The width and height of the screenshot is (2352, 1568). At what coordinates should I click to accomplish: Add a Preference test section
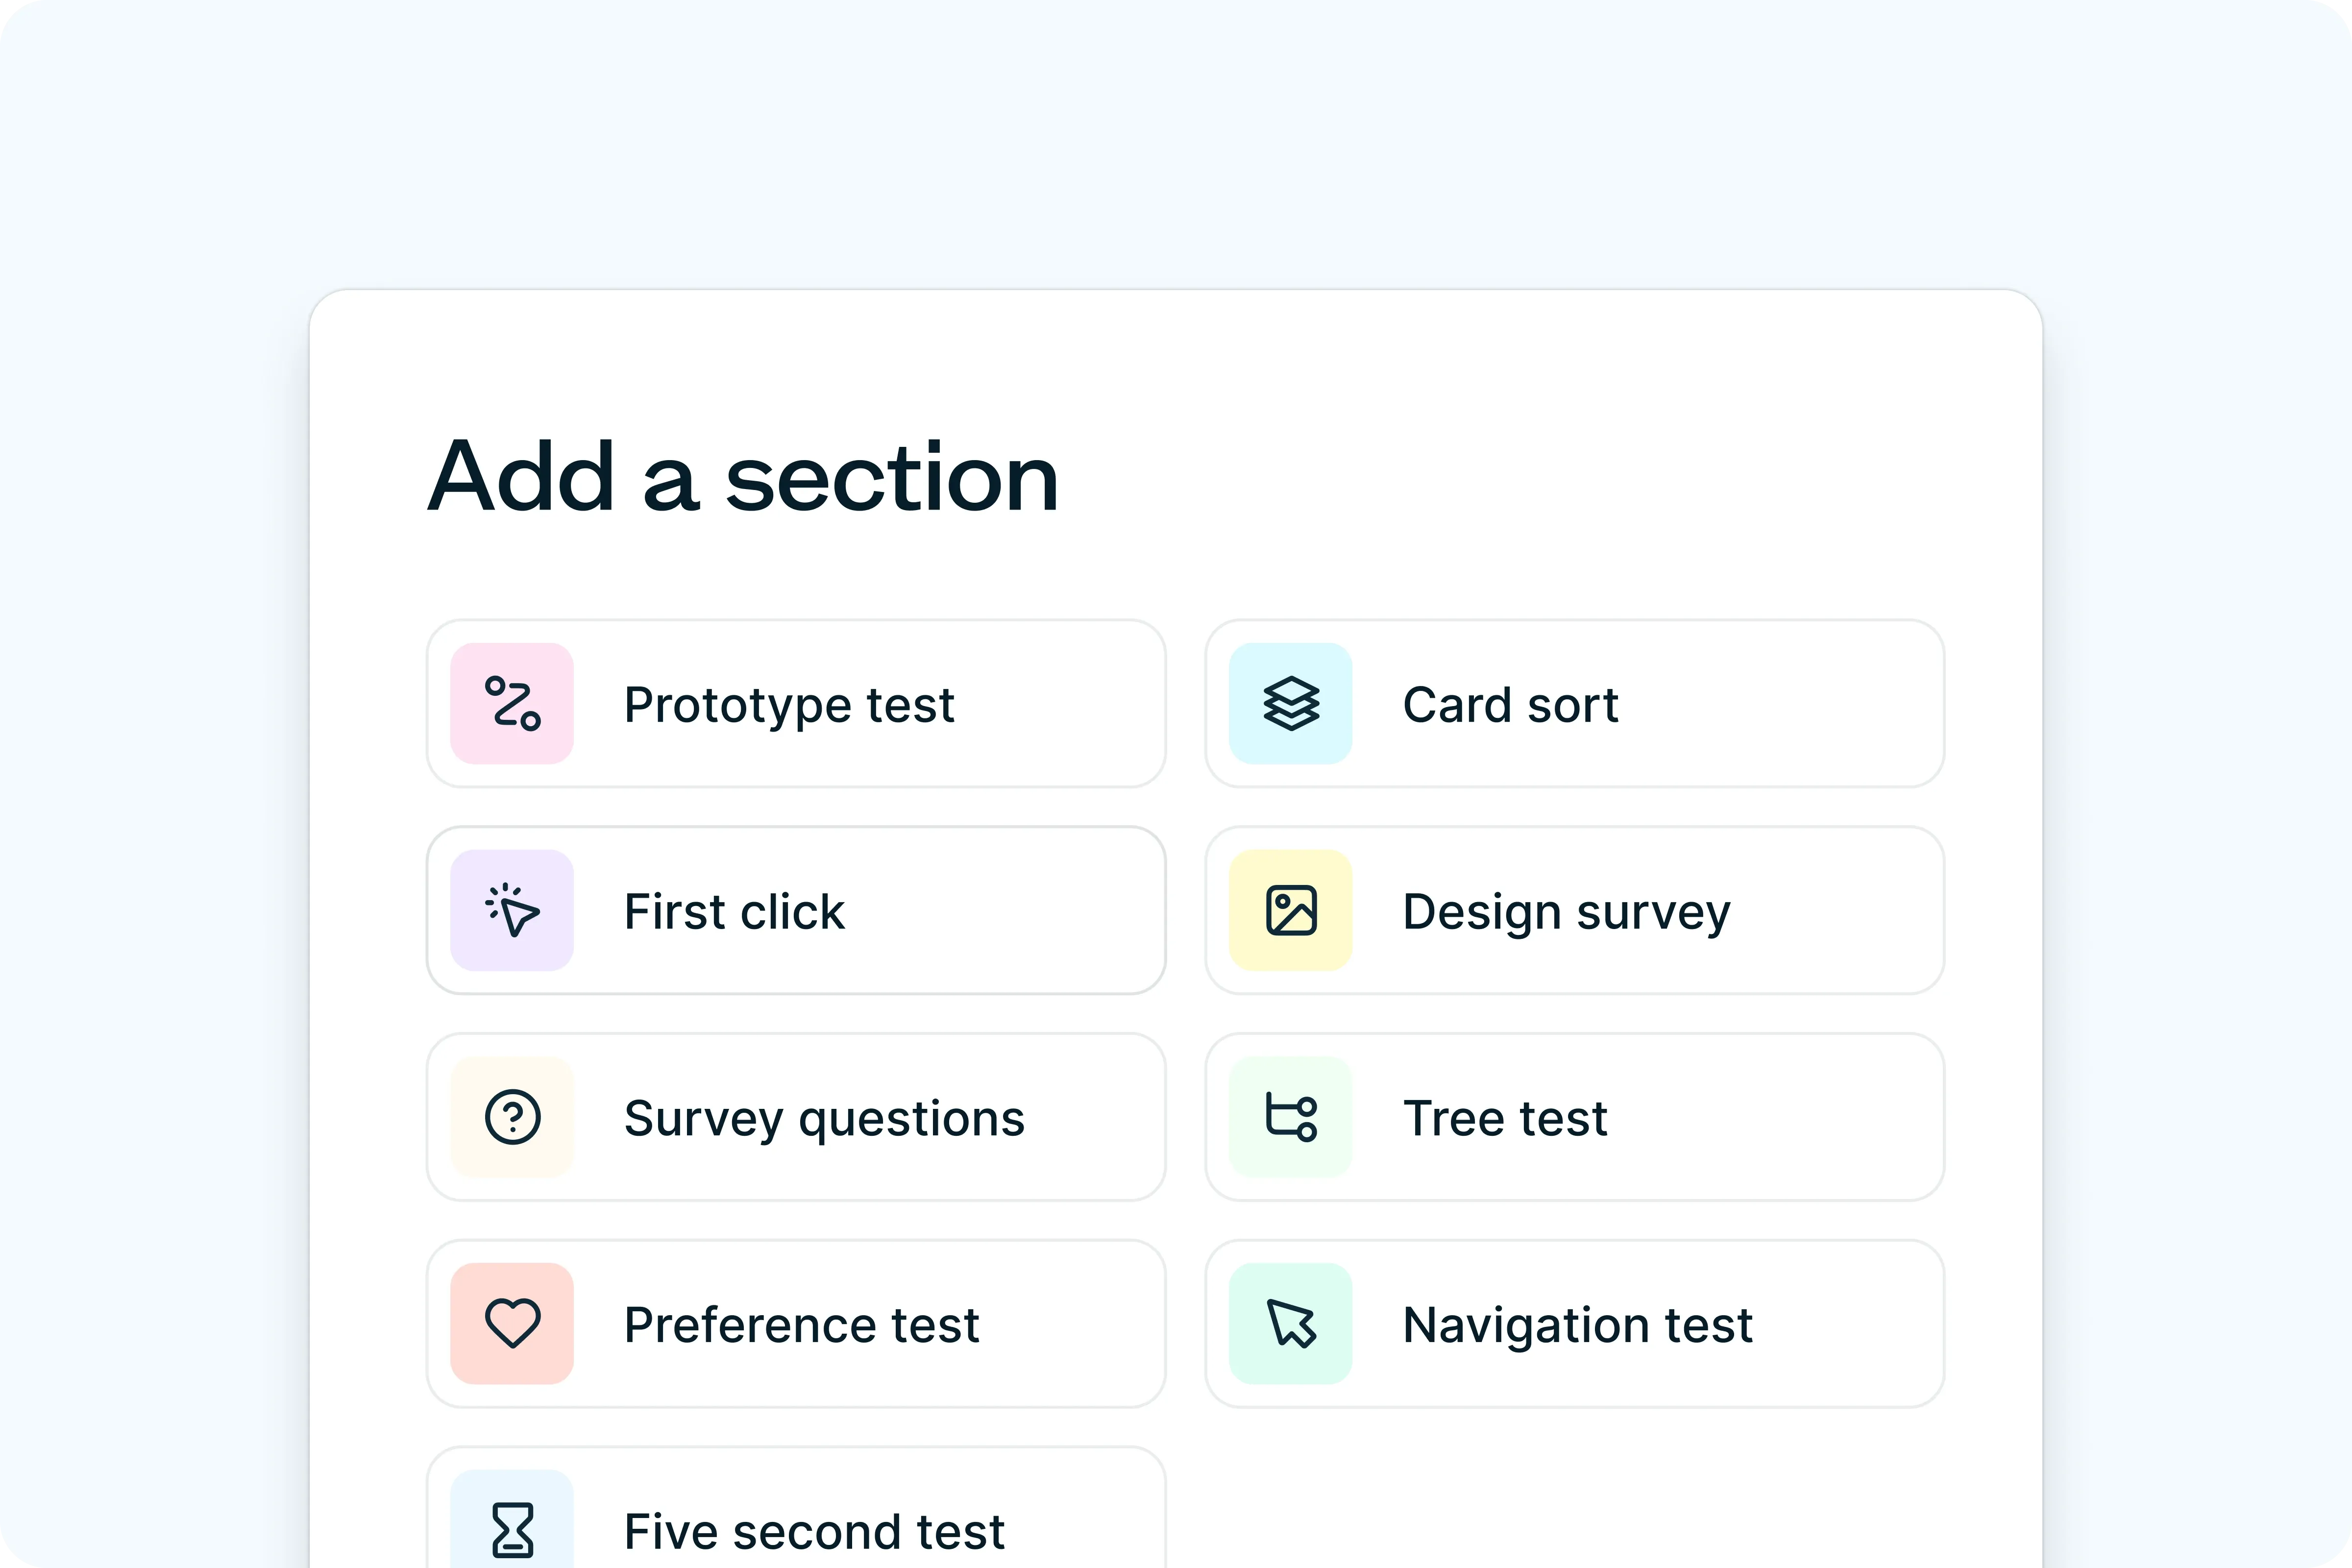tap(795, 1324)
